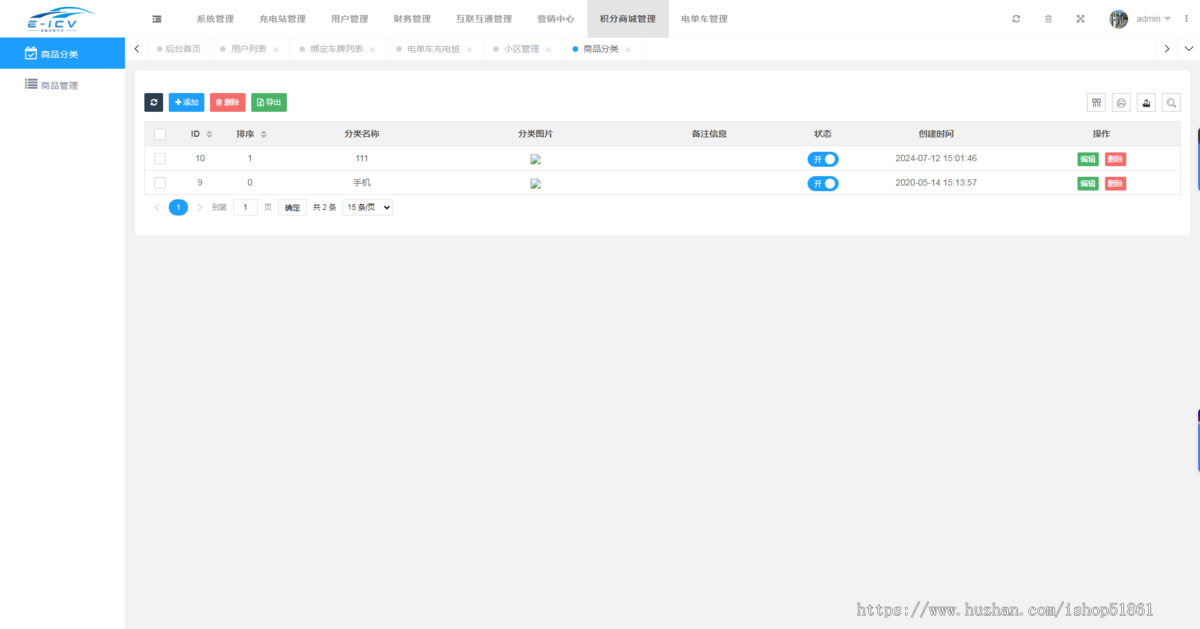Click the next page arrow
Viewport: 1200px width, 629px height.
199,207
